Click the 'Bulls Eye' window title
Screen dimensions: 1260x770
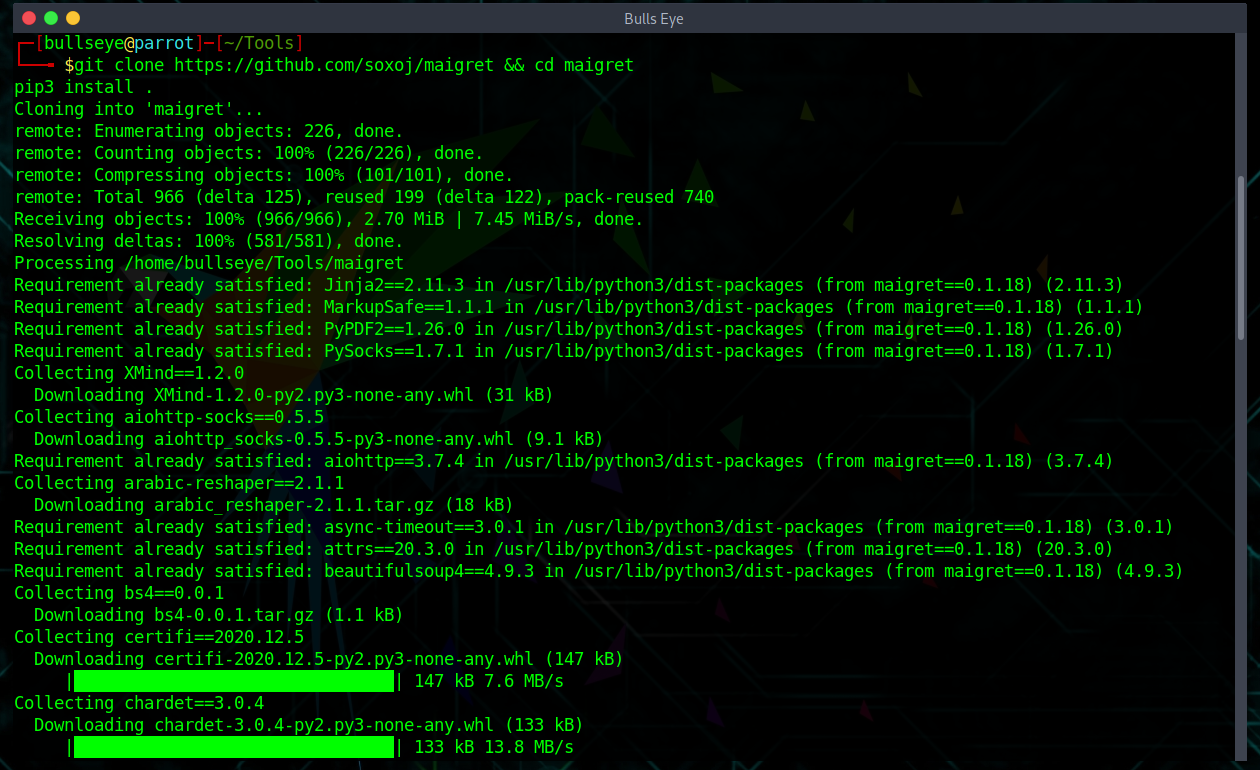click(653, 19)
